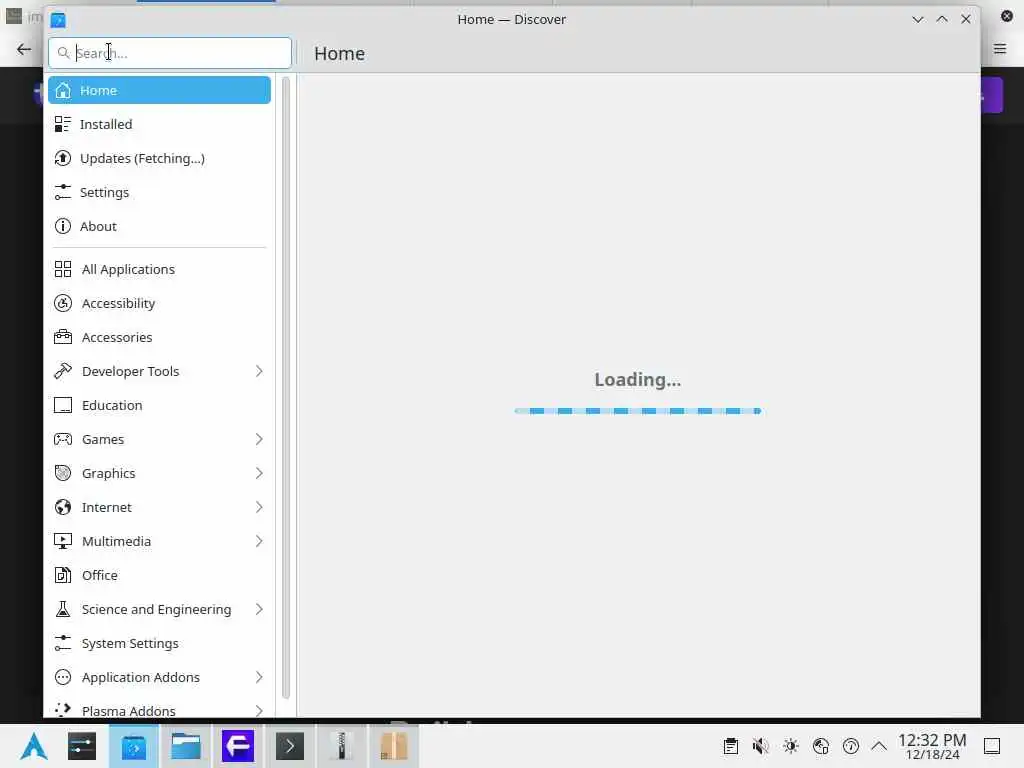Open the archive package app in taskbar
This screenshot has width=1024, height=768.
coord(394,746)
